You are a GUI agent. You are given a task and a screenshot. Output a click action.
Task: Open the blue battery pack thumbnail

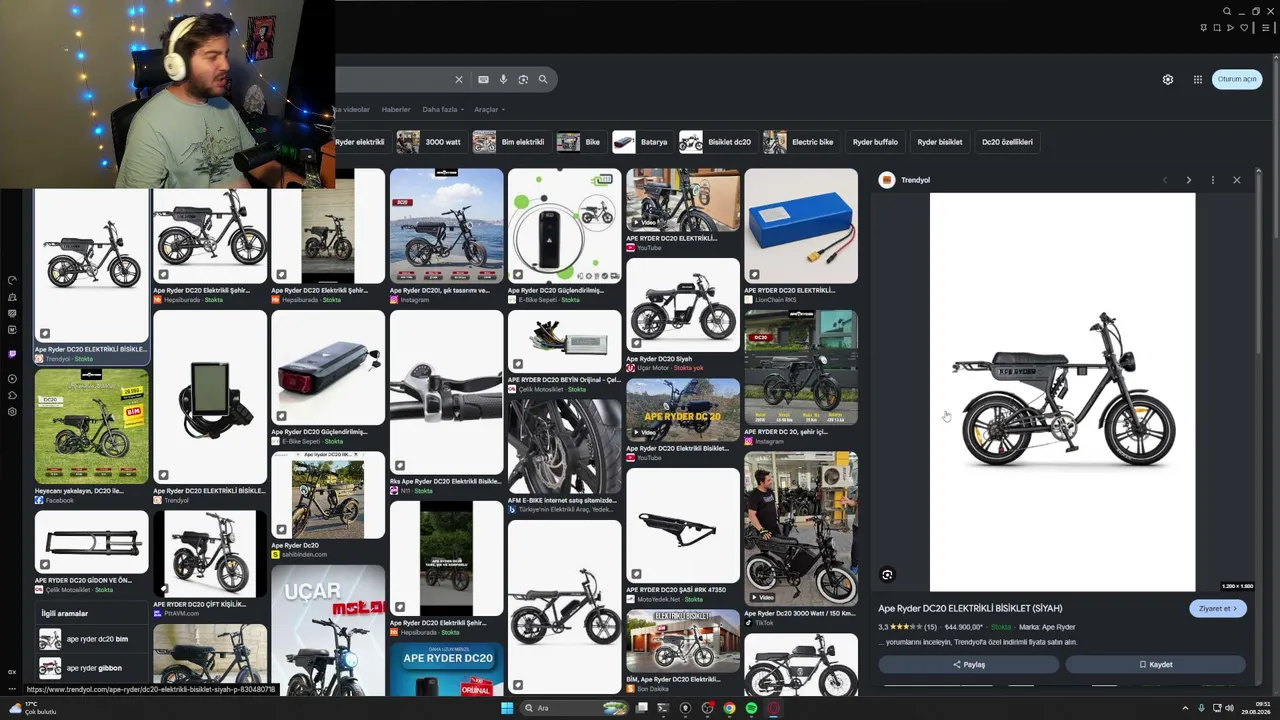tap(801, 226)
